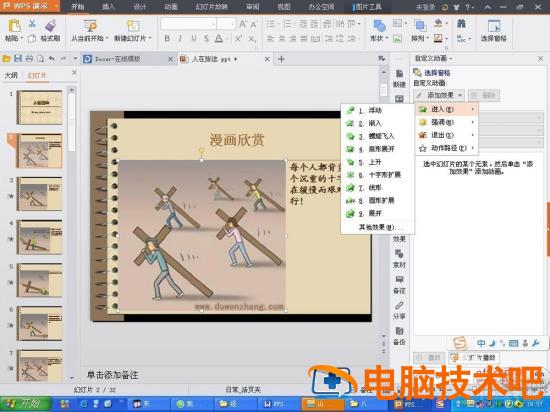Choose the 上升 entrance effect
This screenshot has width=550, height=412.
pos(377,162)
